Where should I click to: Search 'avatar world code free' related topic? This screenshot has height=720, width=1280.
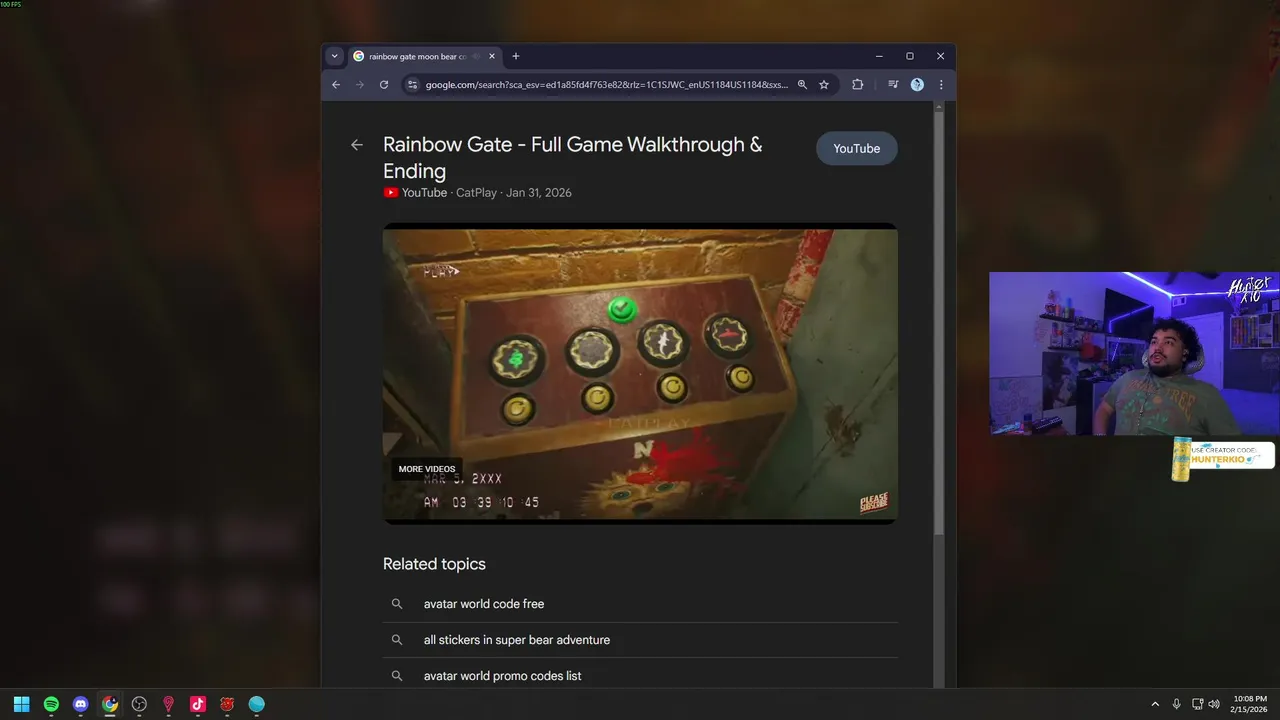click(x=640, y=604)
